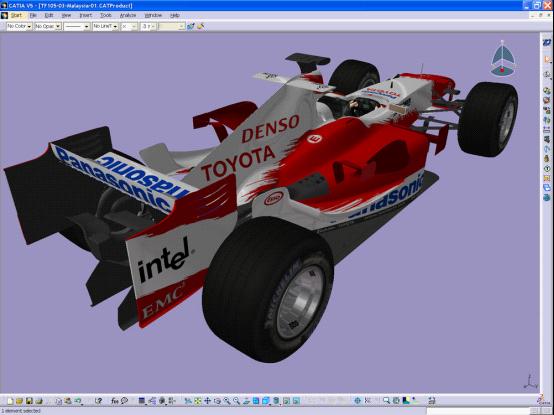Click the Swap Visible Space icon
The width and height of the screenshot is (554, 415).
point(296,401)
